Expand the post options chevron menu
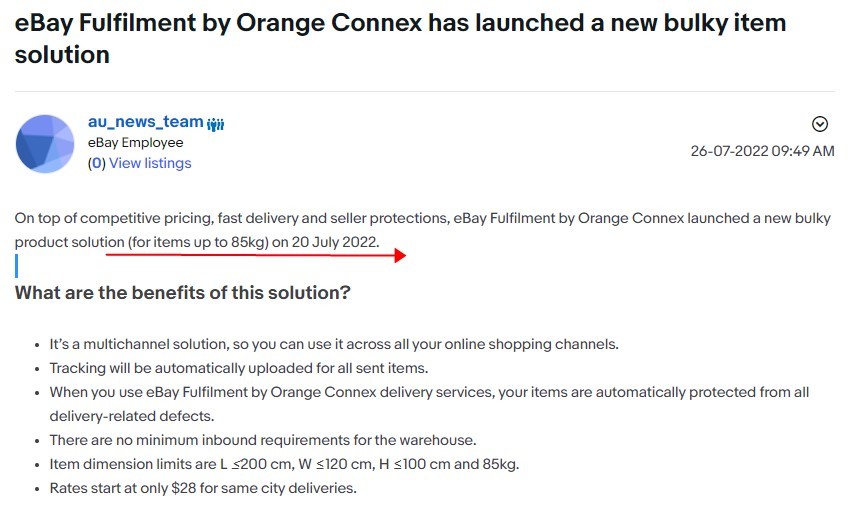Viewport: 852px width, 508px height. point(820,124)
